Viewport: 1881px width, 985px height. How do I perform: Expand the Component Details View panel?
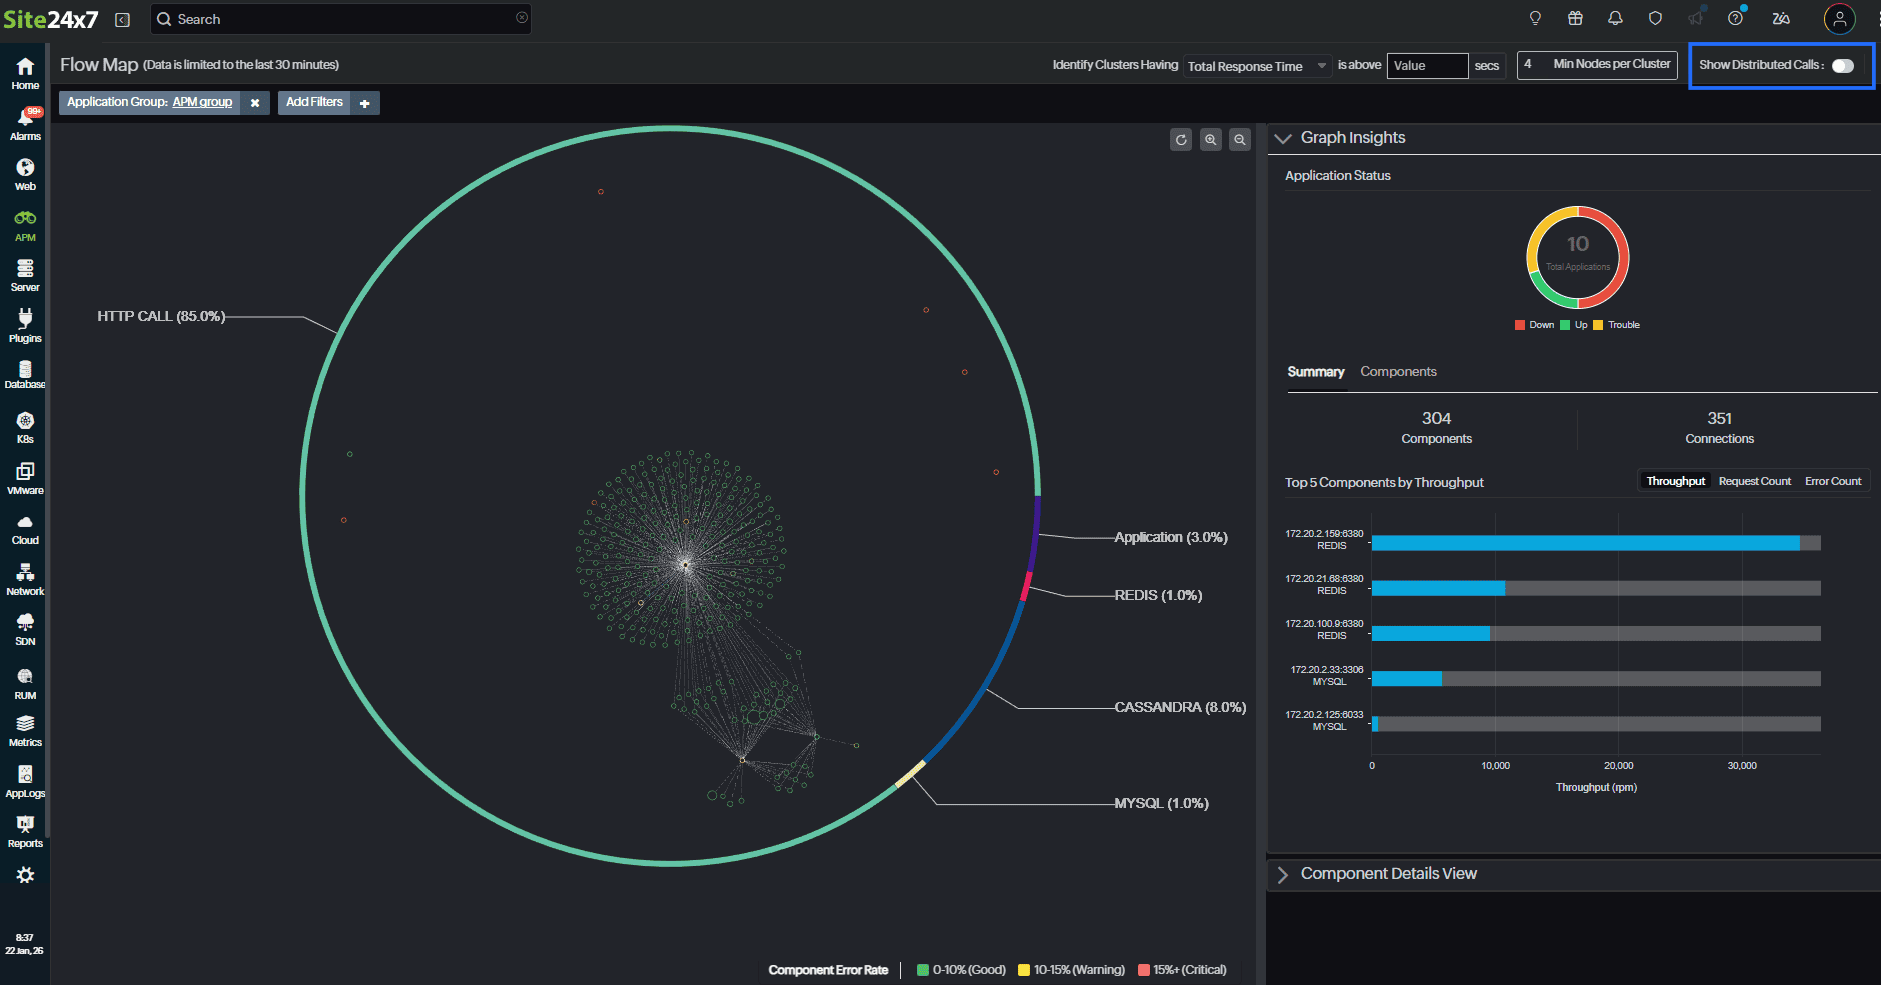click(1284, 873)
